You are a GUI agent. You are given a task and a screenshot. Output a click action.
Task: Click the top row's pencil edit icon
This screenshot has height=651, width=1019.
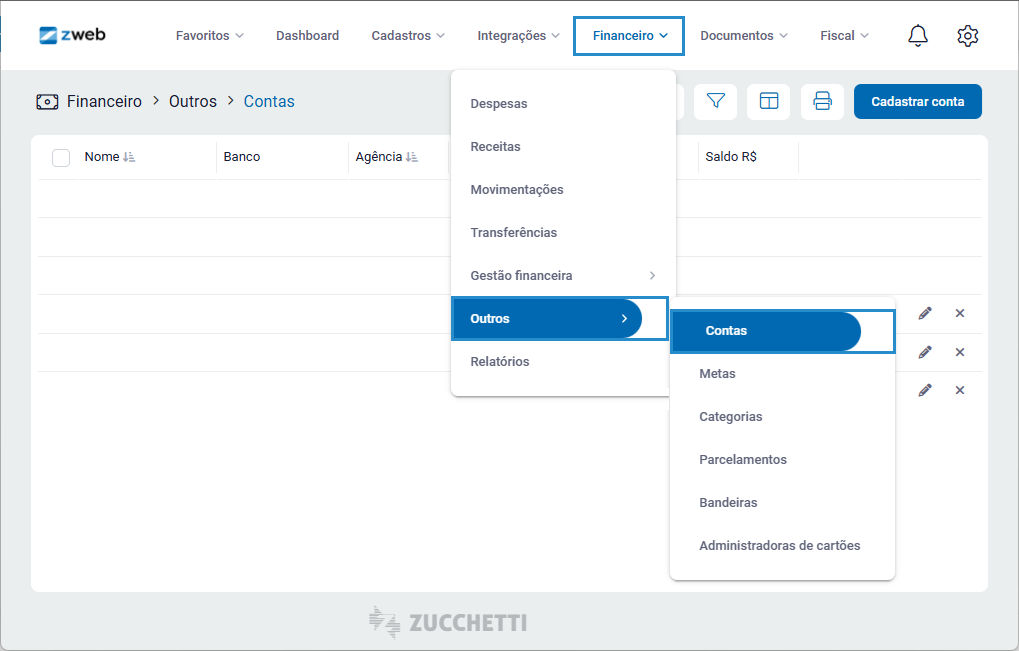click(x=925, y=313)
